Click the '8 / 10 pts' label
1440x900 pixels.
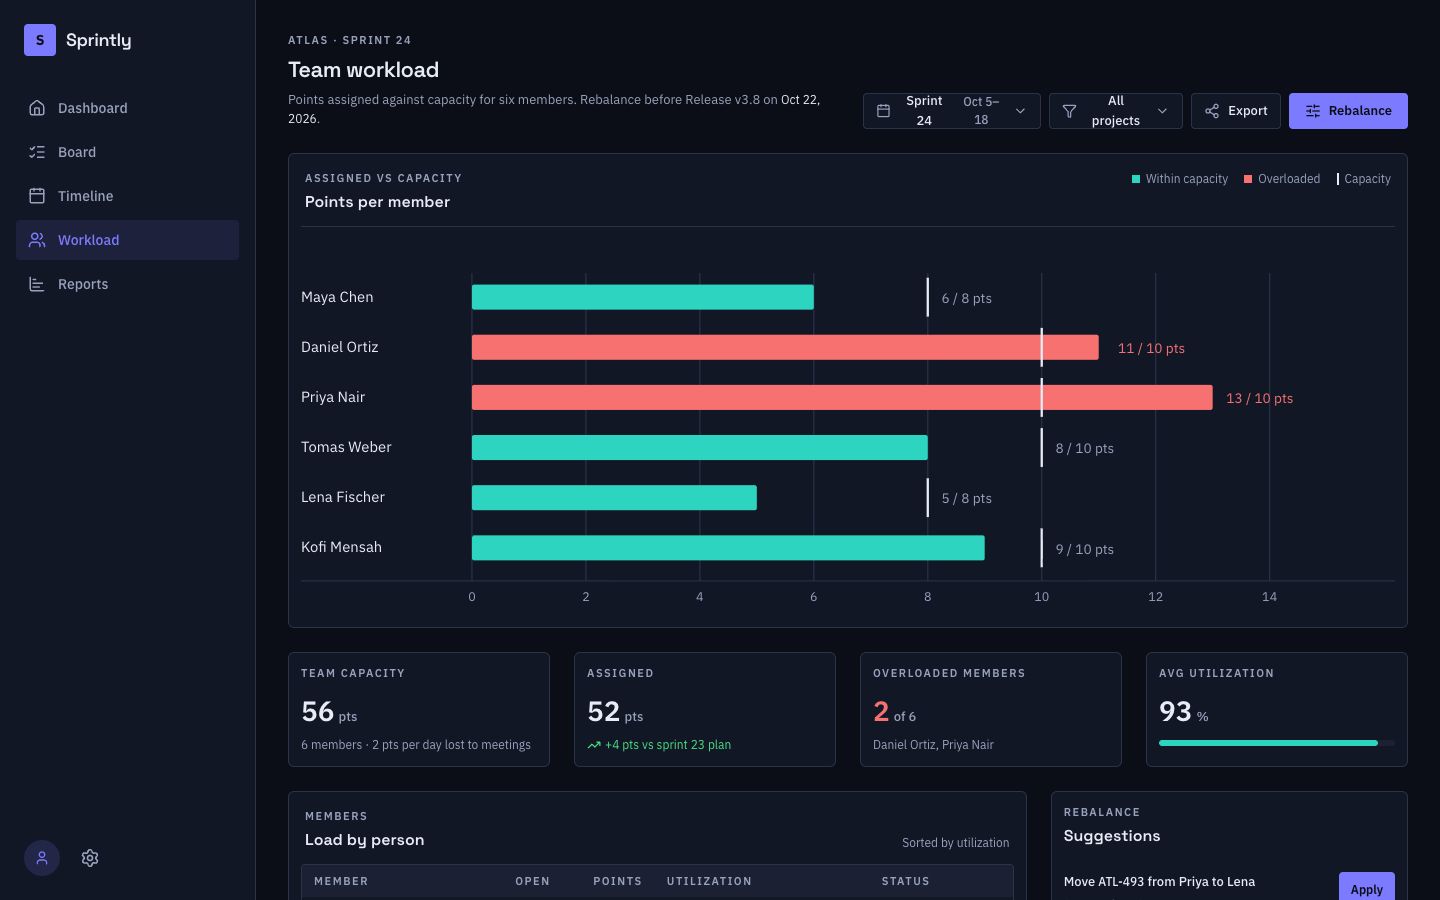(x=1084, y=448)
